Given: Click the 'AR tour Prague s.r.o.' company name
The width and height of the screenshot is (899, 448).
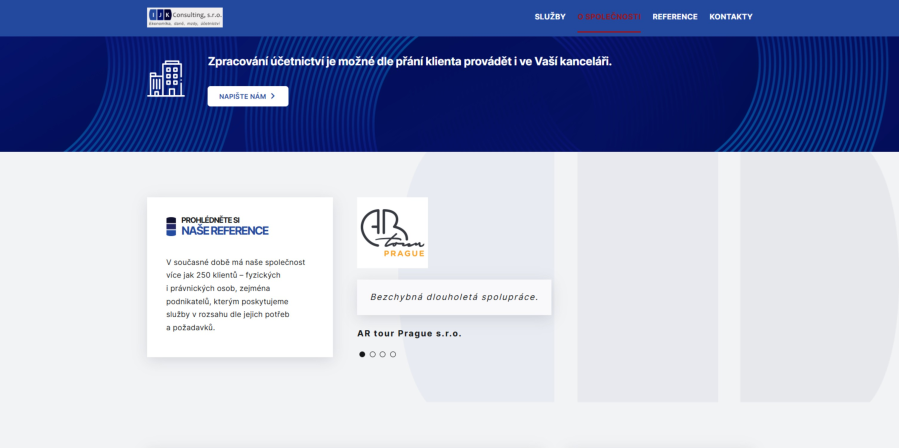Looking at the screenshot, I should [409, 333].
